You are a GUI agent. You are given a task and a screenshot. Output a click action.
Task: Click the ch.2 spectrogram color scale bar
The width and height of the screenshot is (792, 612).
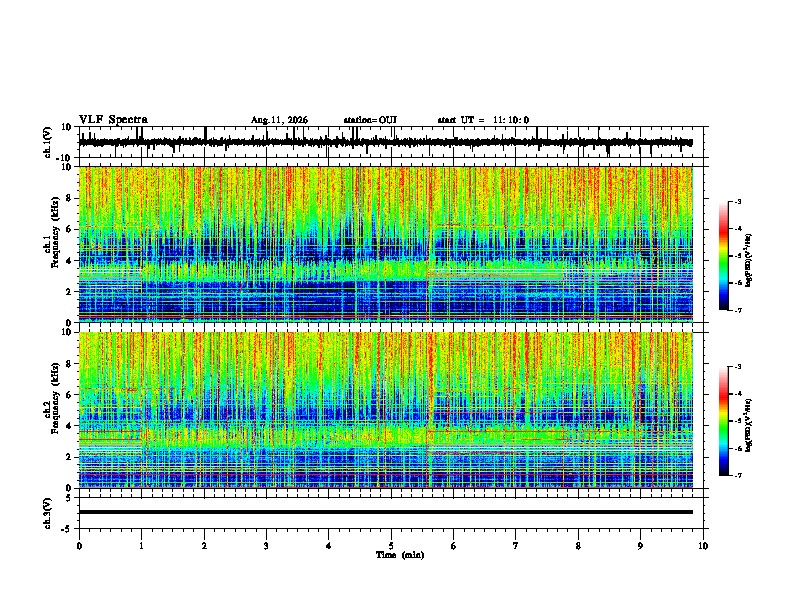click(x=723, y=421)
